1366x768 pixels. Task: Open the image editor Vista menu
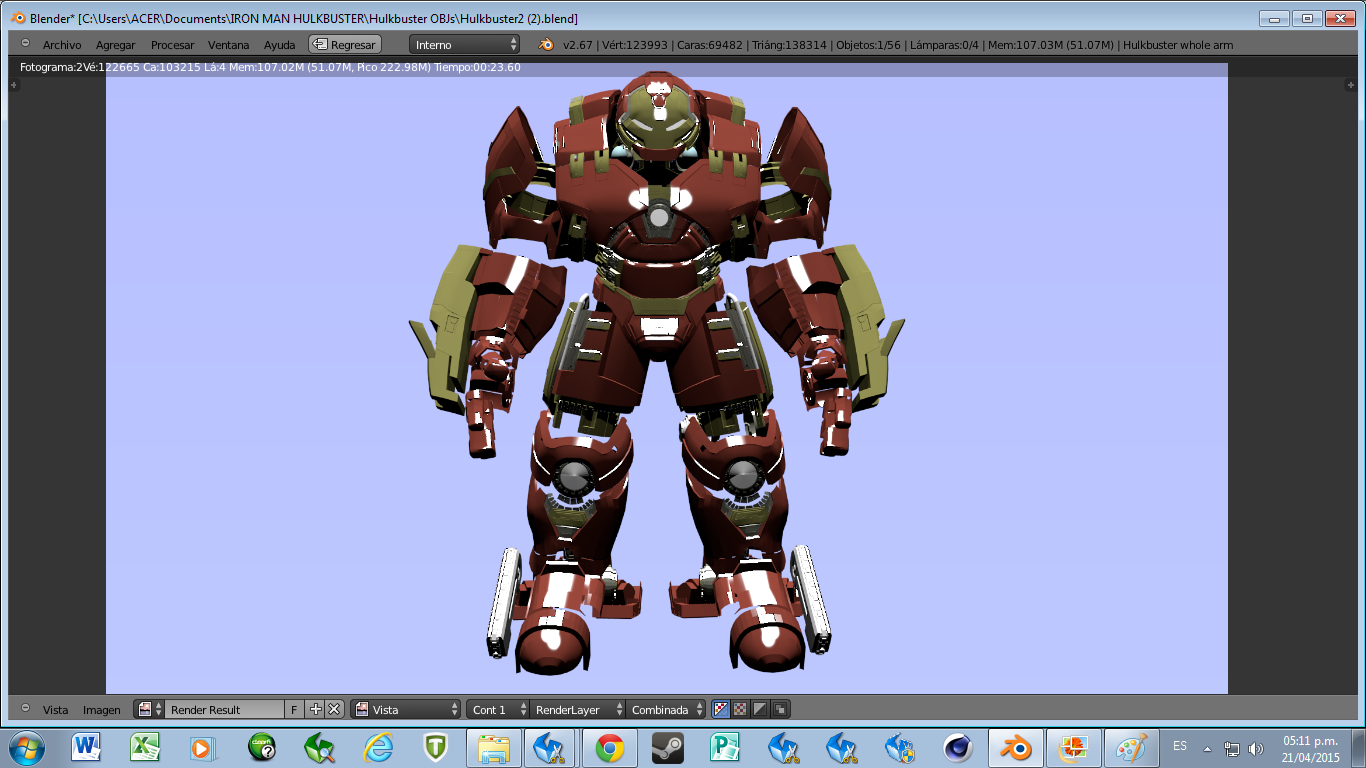click(x=55, y=710)
